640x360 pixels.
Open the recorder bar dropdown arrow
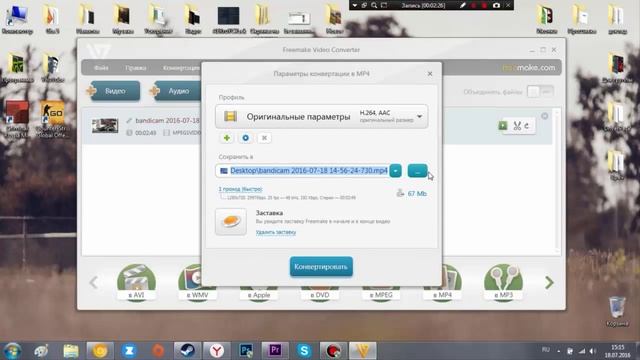355,5
